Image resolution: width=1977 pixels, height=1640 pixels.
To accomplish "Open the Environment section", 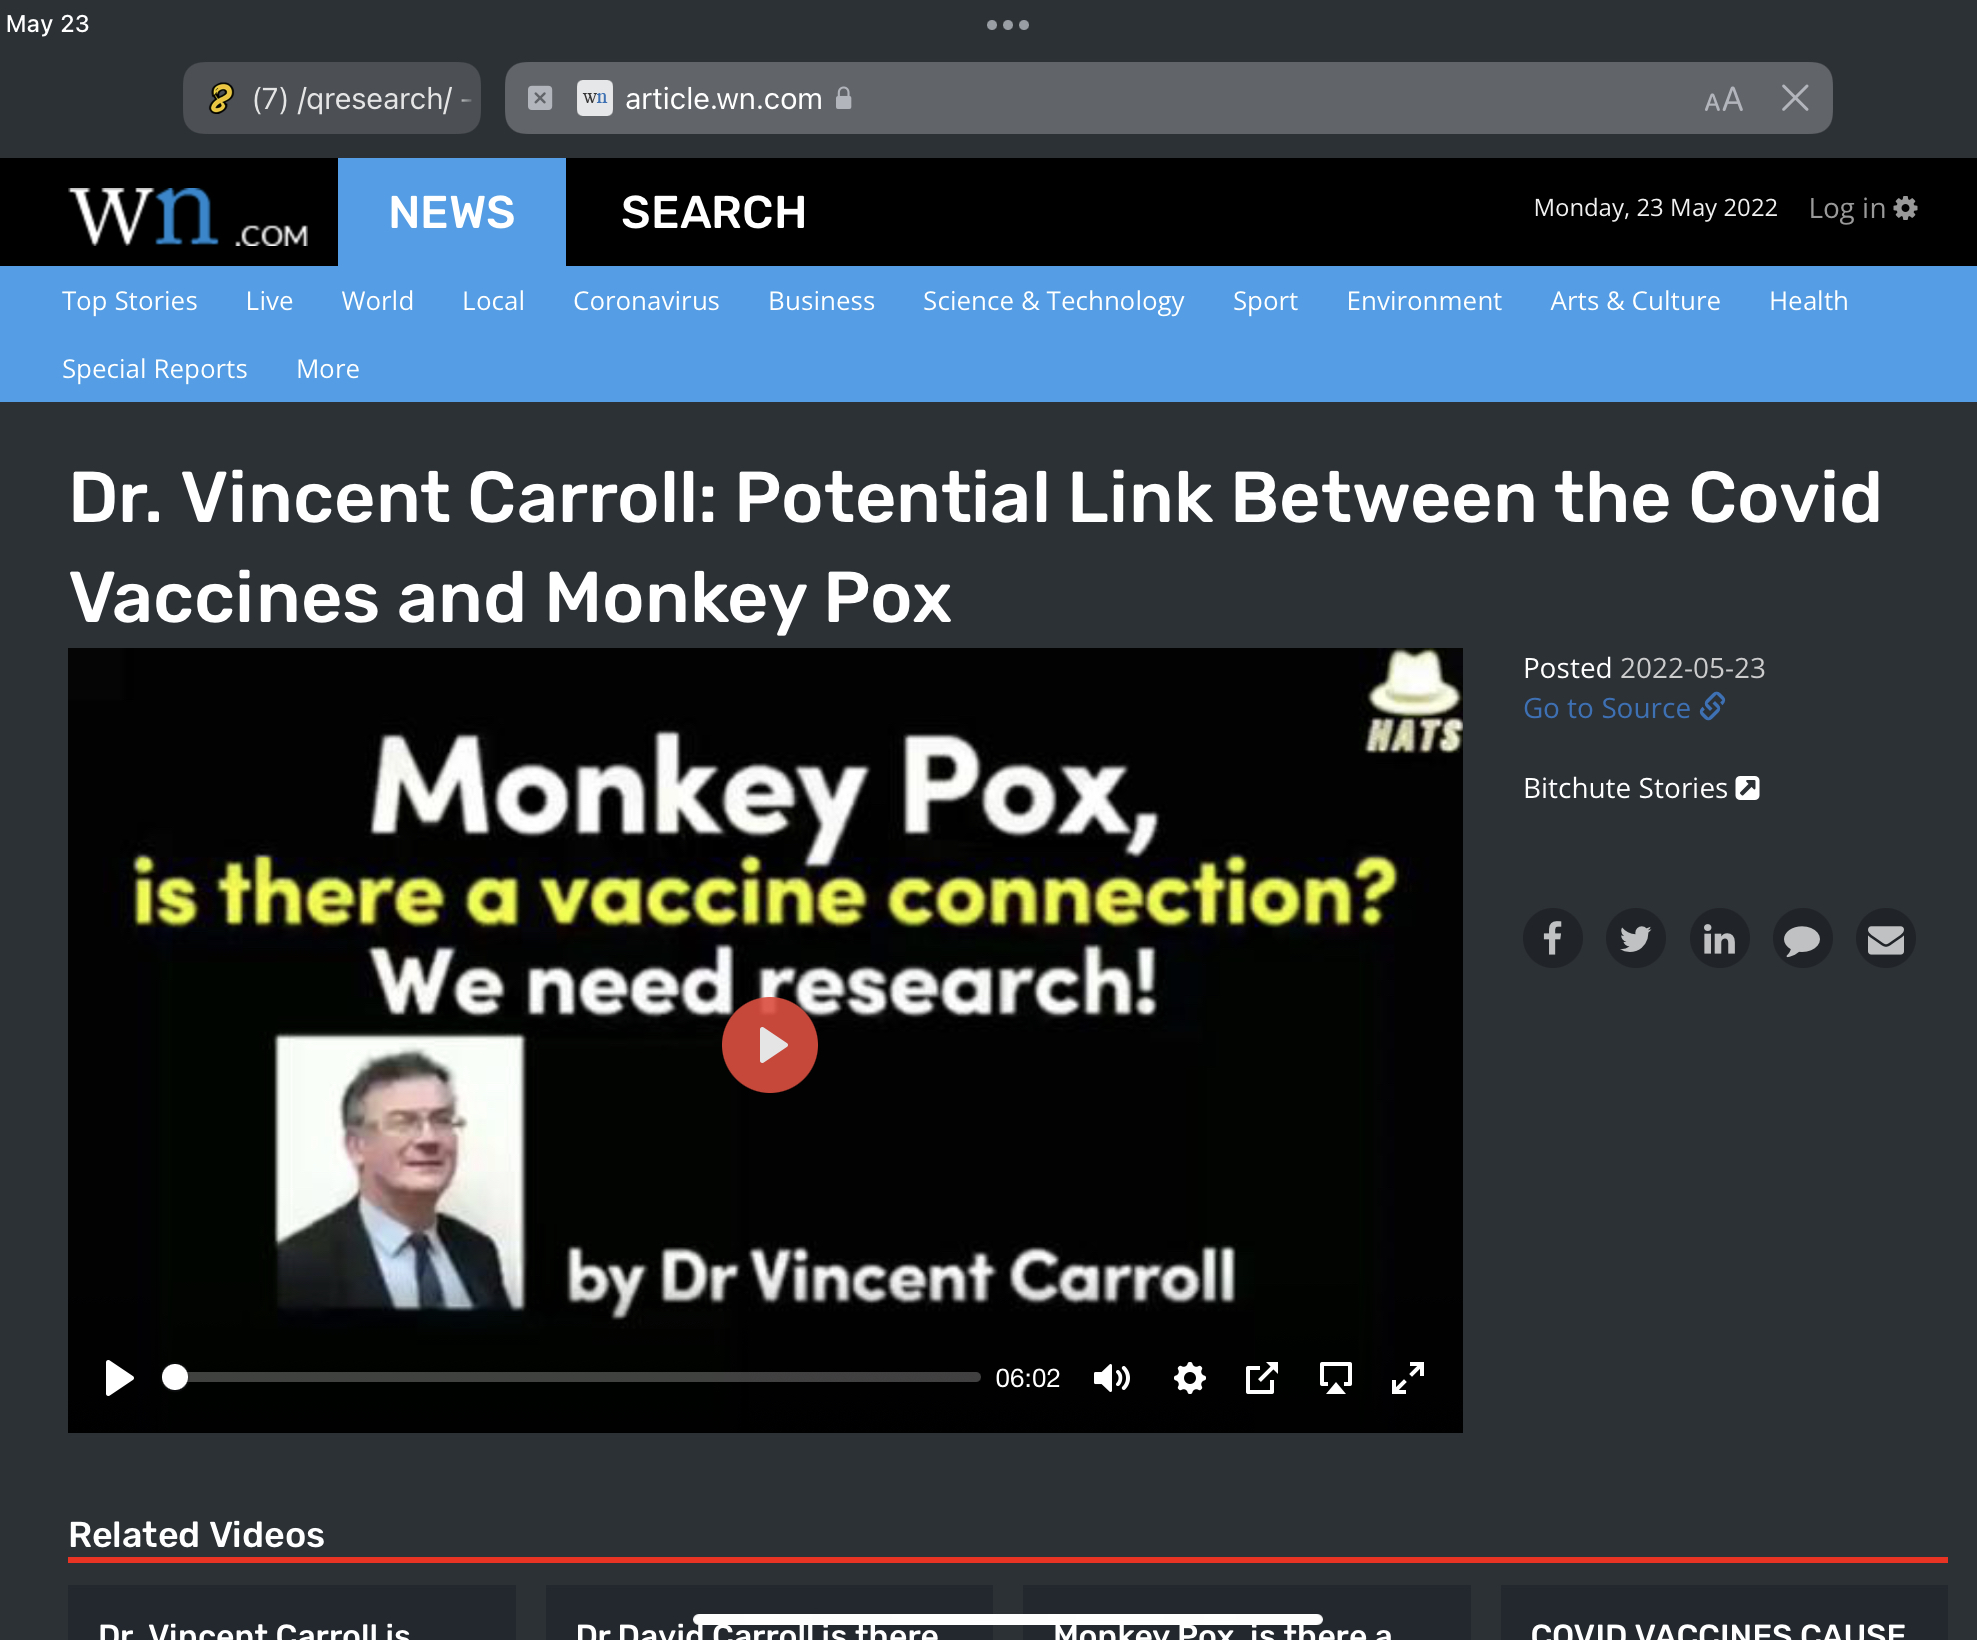I will [x=1424, y=301].
